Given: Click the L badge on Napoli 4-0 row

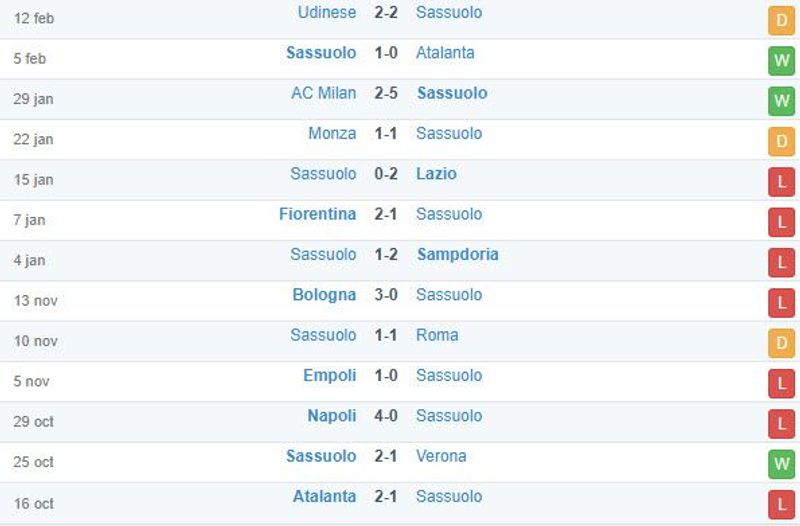Looking at the screenshot, I should tap(781, 423).
